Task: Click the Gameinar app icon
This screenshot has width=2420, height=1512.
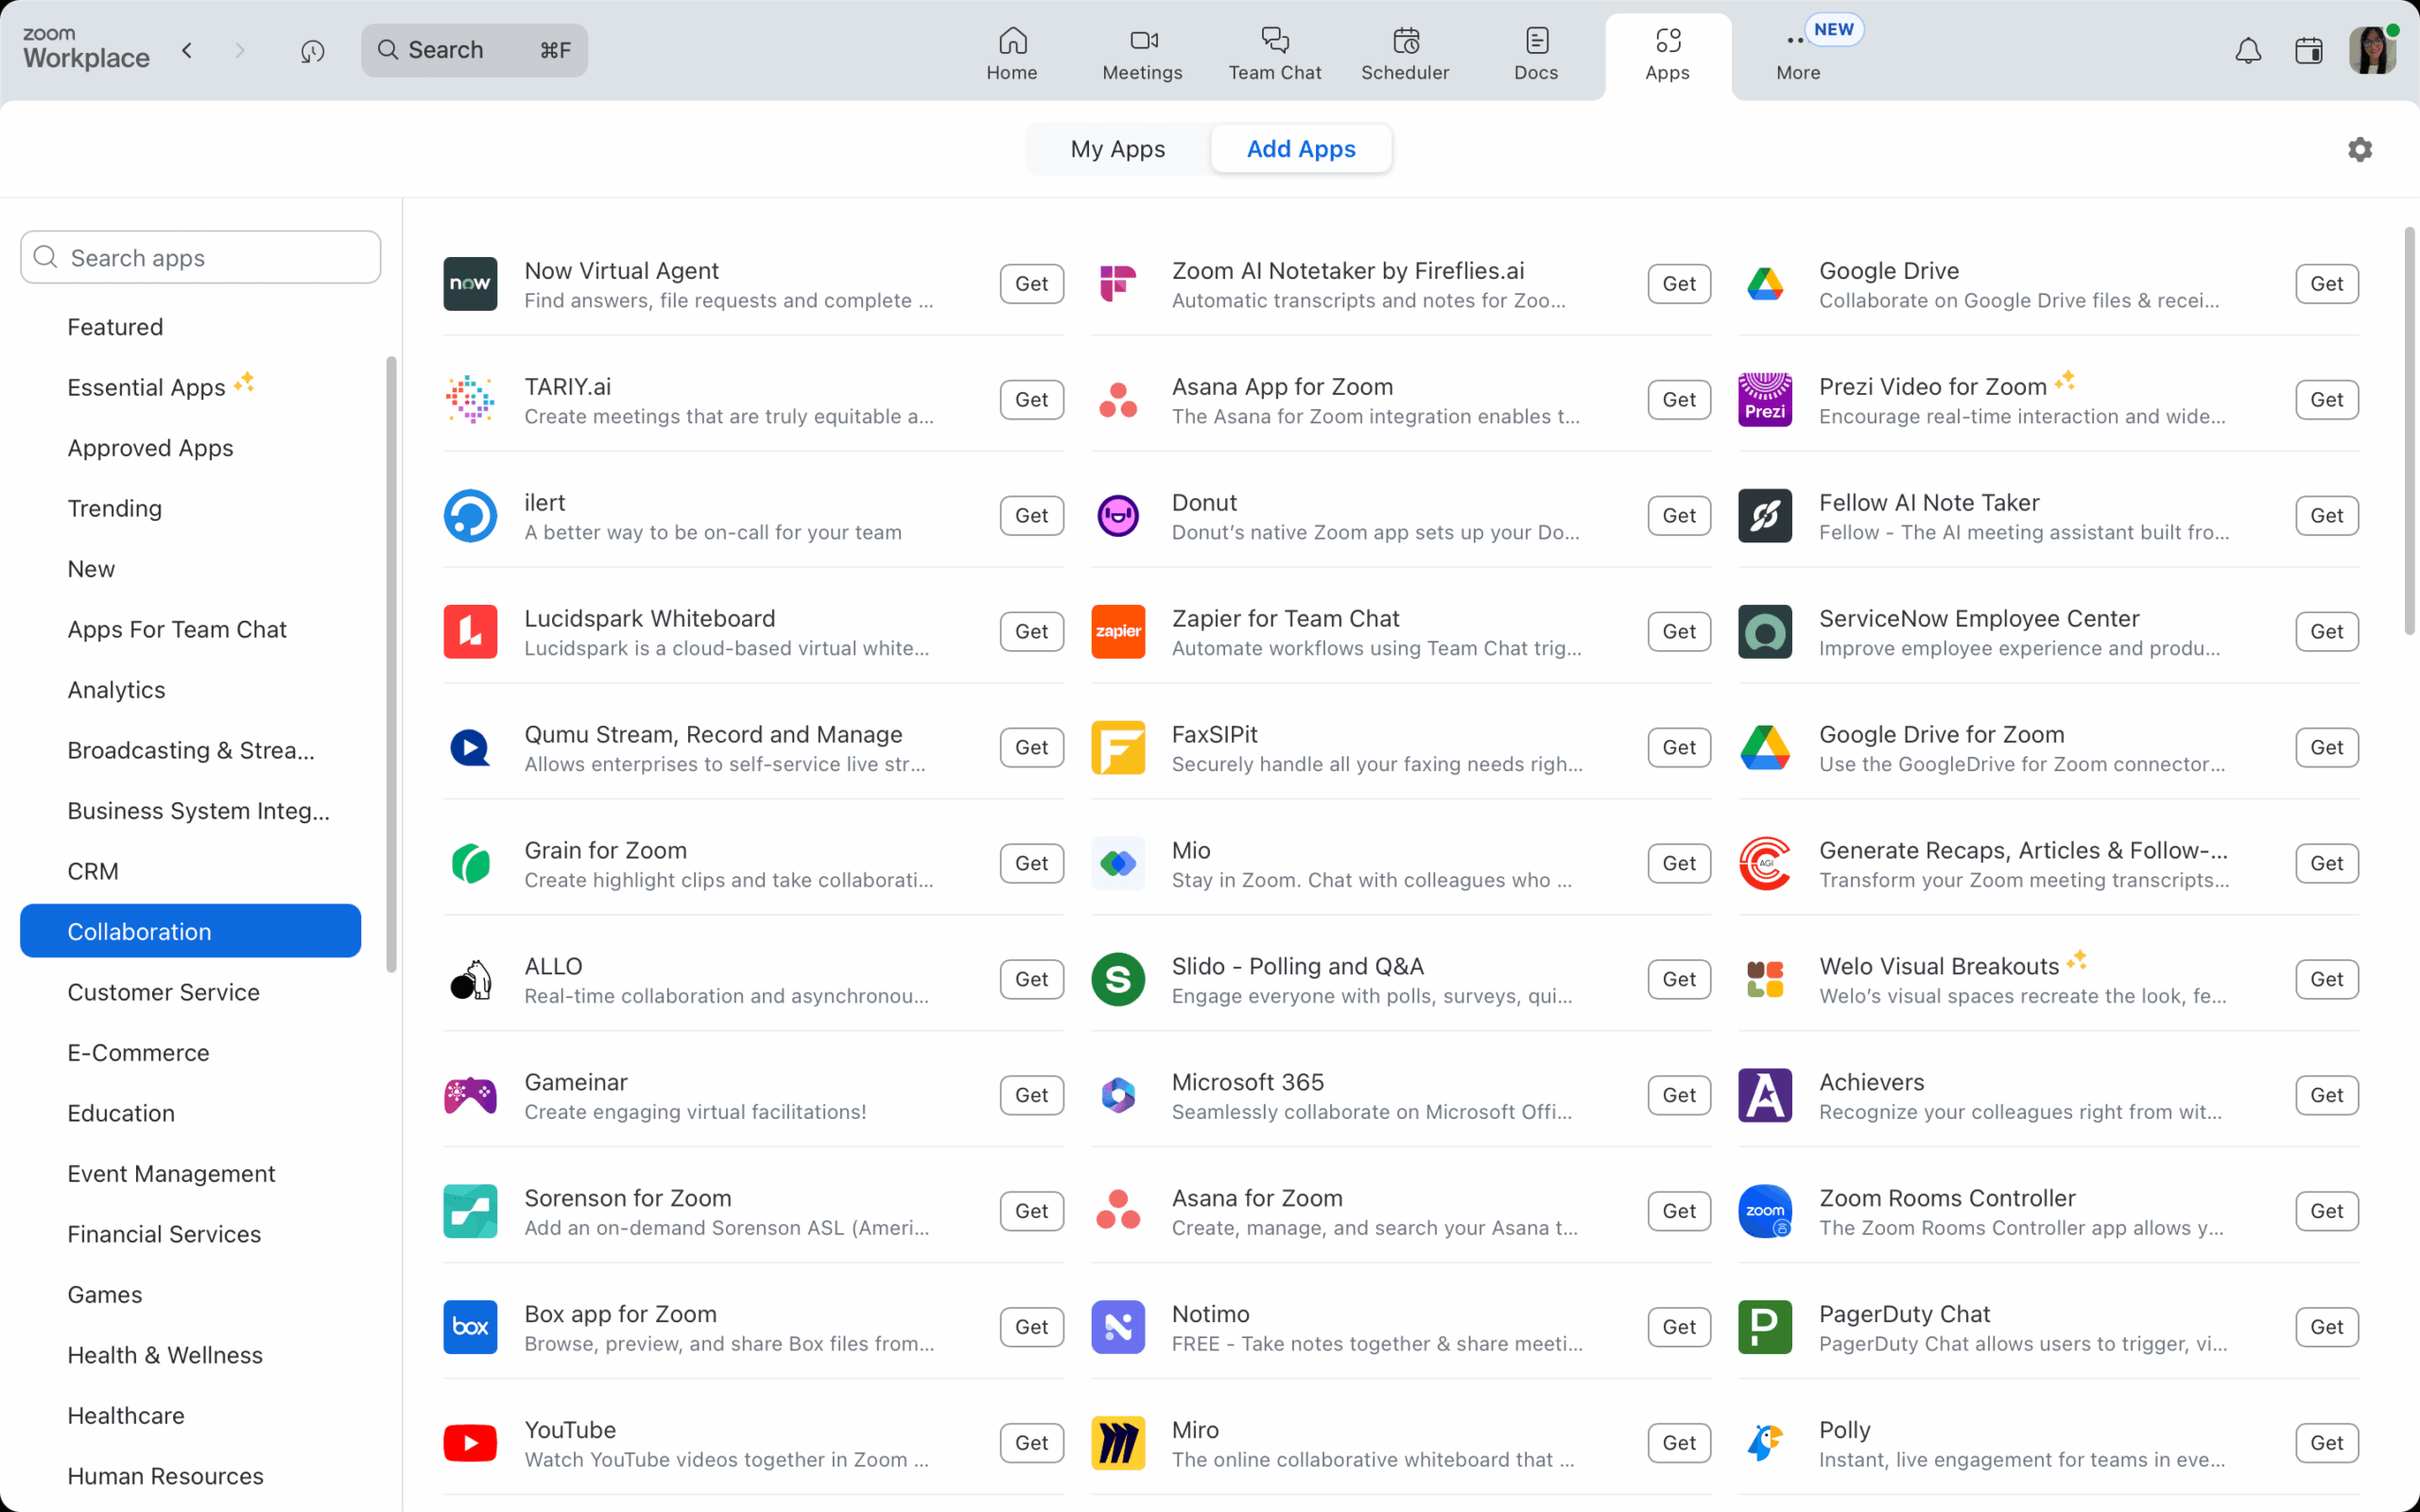Action: tap(470, 1095)
